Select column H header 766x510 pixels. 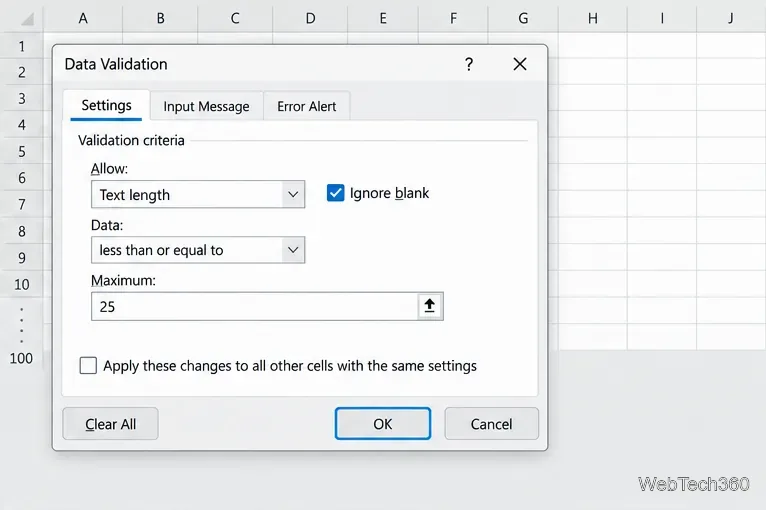593,19
